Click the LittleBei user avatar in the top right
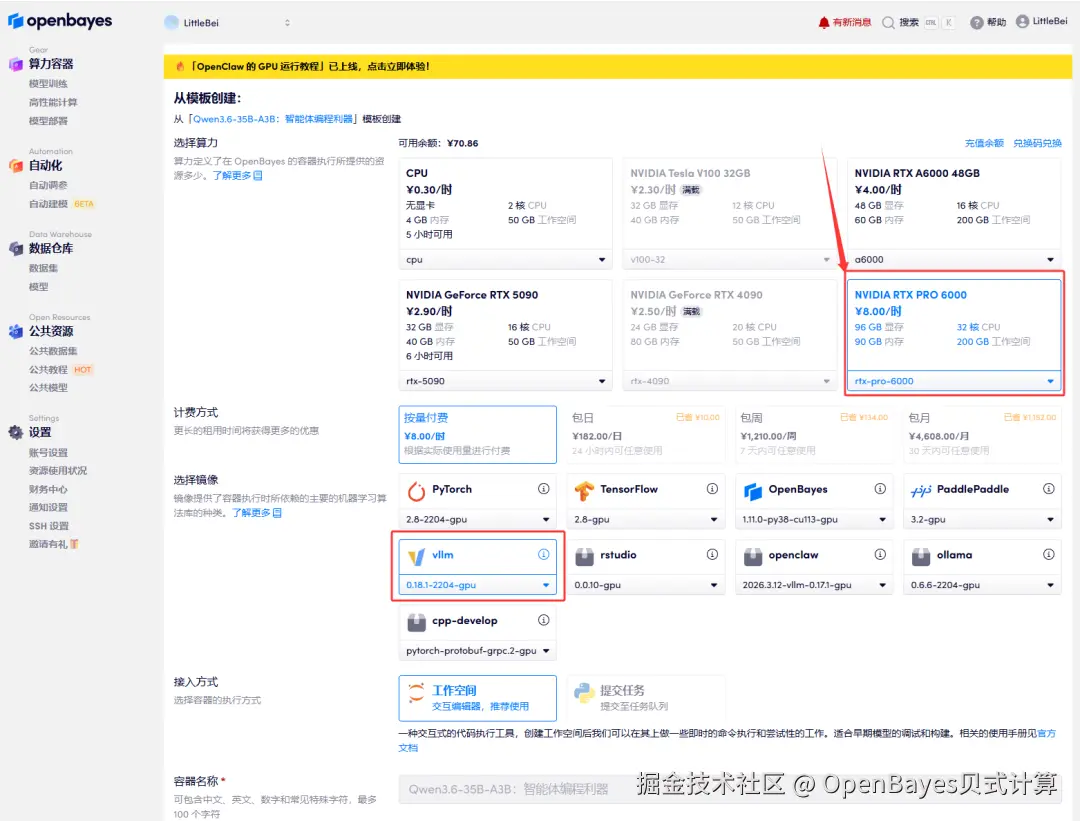Viewport: 1080px width, 821px height. [1022, 21]
